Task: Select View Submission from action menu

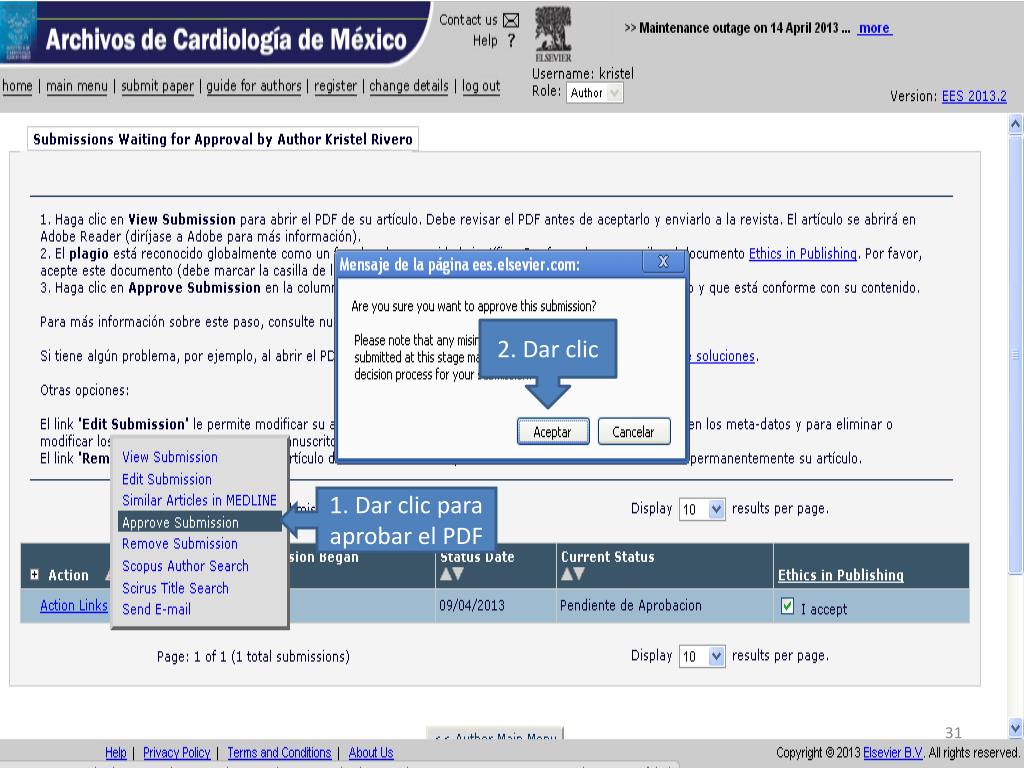Action: pos(170,457)
